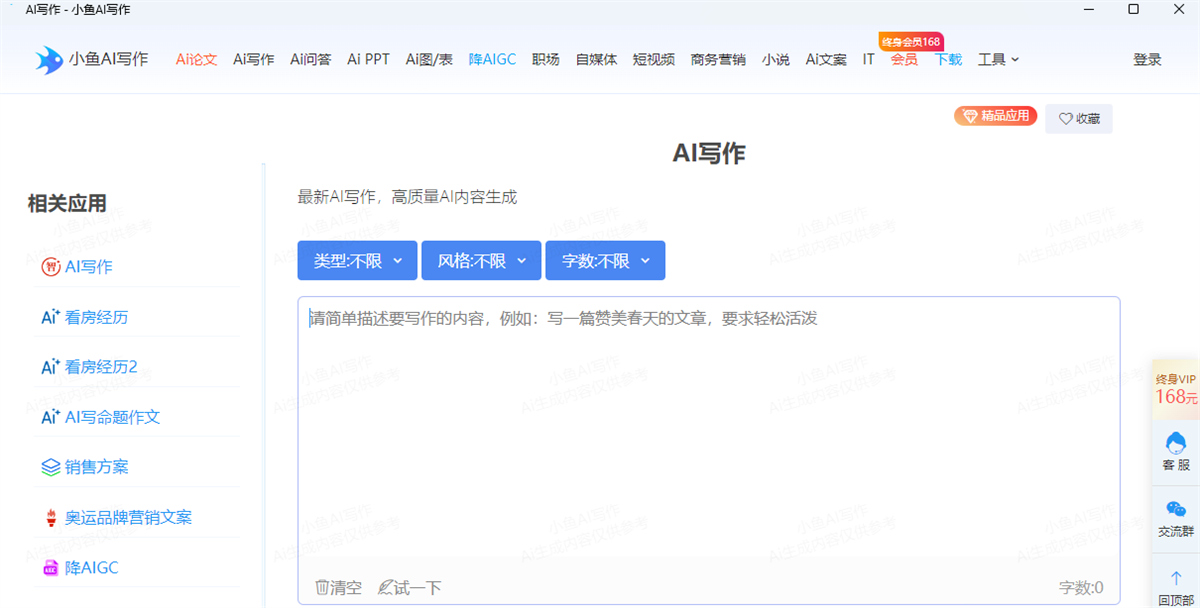Open the 类型:不限 type dropdown

(x=357, y=260)
